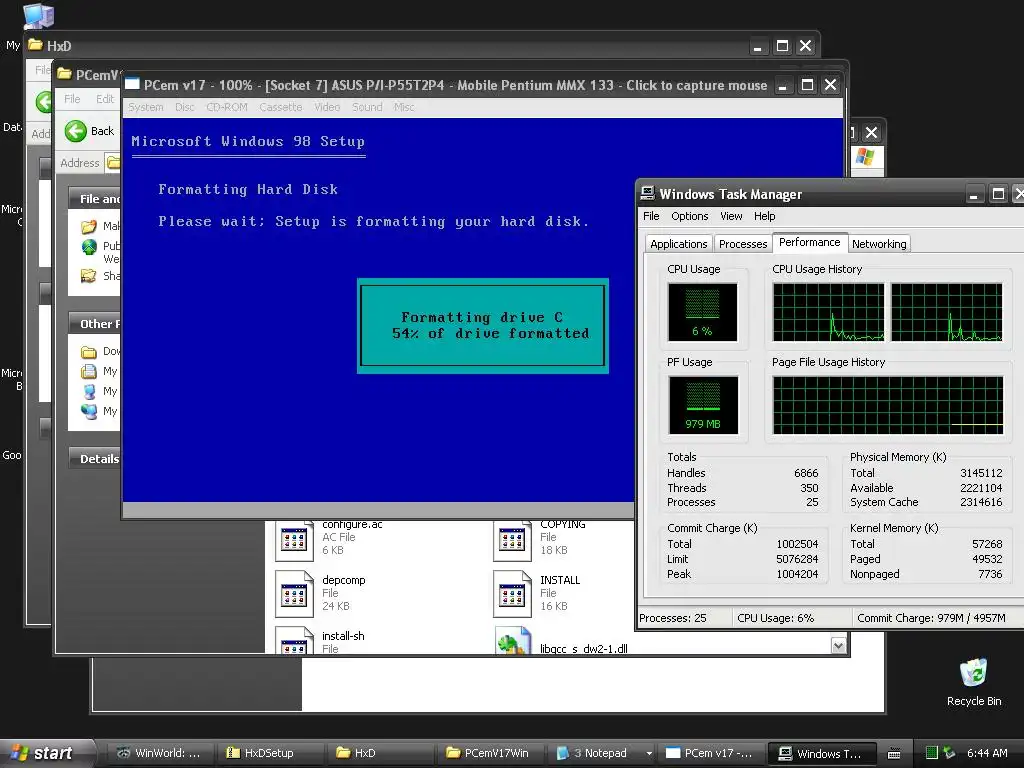Open the Misc menu in PCem

click(404, 107)
